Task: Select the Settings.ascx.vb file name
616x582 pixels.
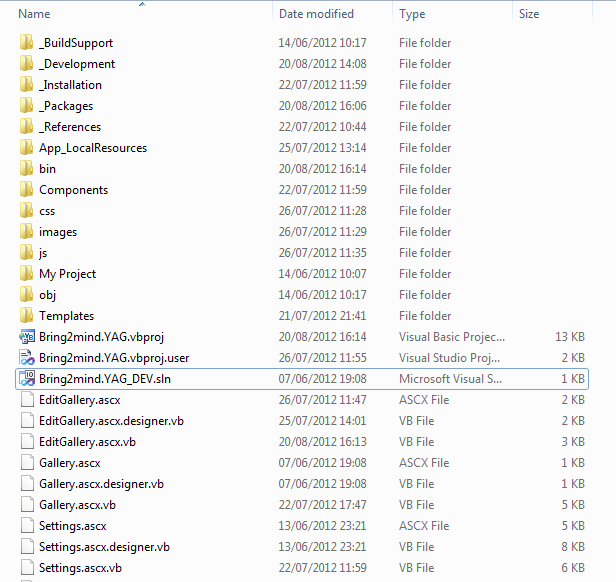Action: pos(81,568)
